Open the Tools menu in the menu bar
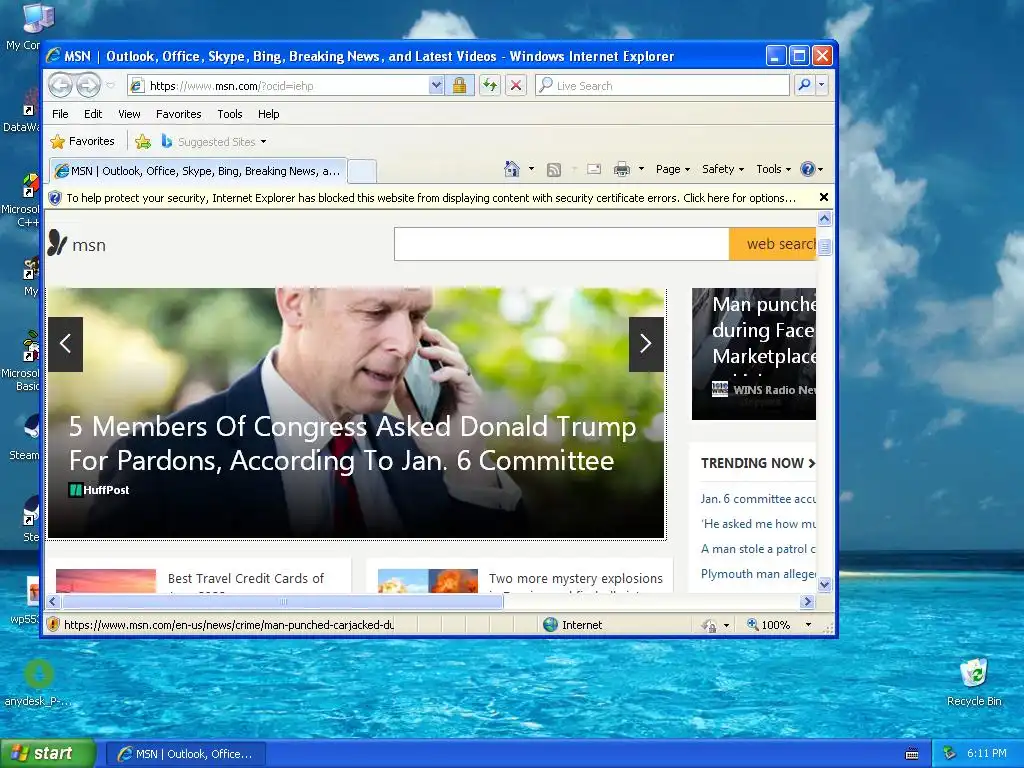The width and height of the screenshot is (1024, 768). pyautogui.click(x=230, y=114)
